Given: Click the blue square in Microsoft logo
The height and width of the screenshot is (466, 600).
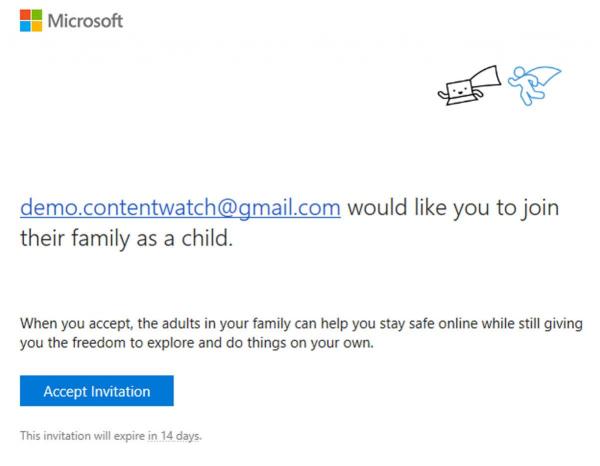Looking at the screenshot, I should (x=25, y=26).
